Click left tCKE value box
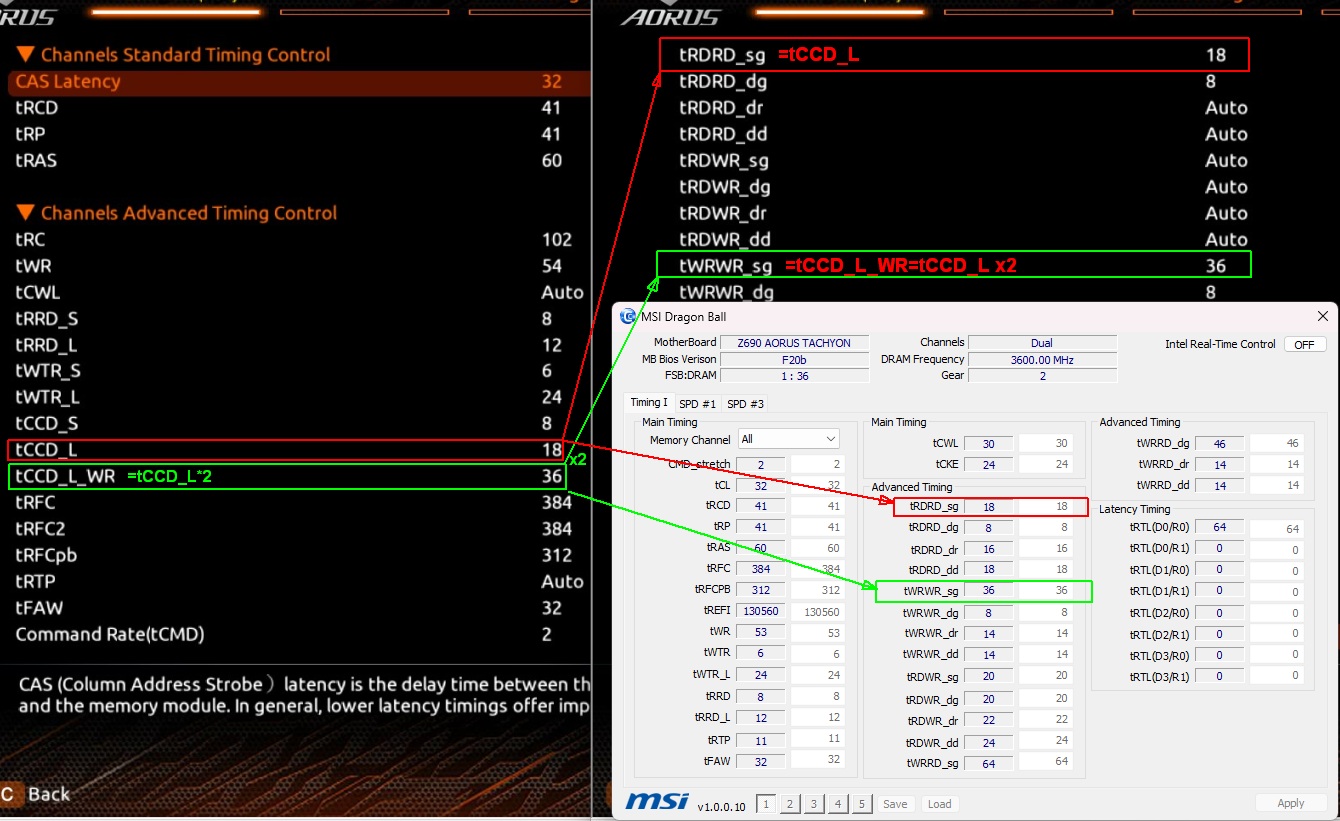The image size is (1340, 821). pos(989,464)
